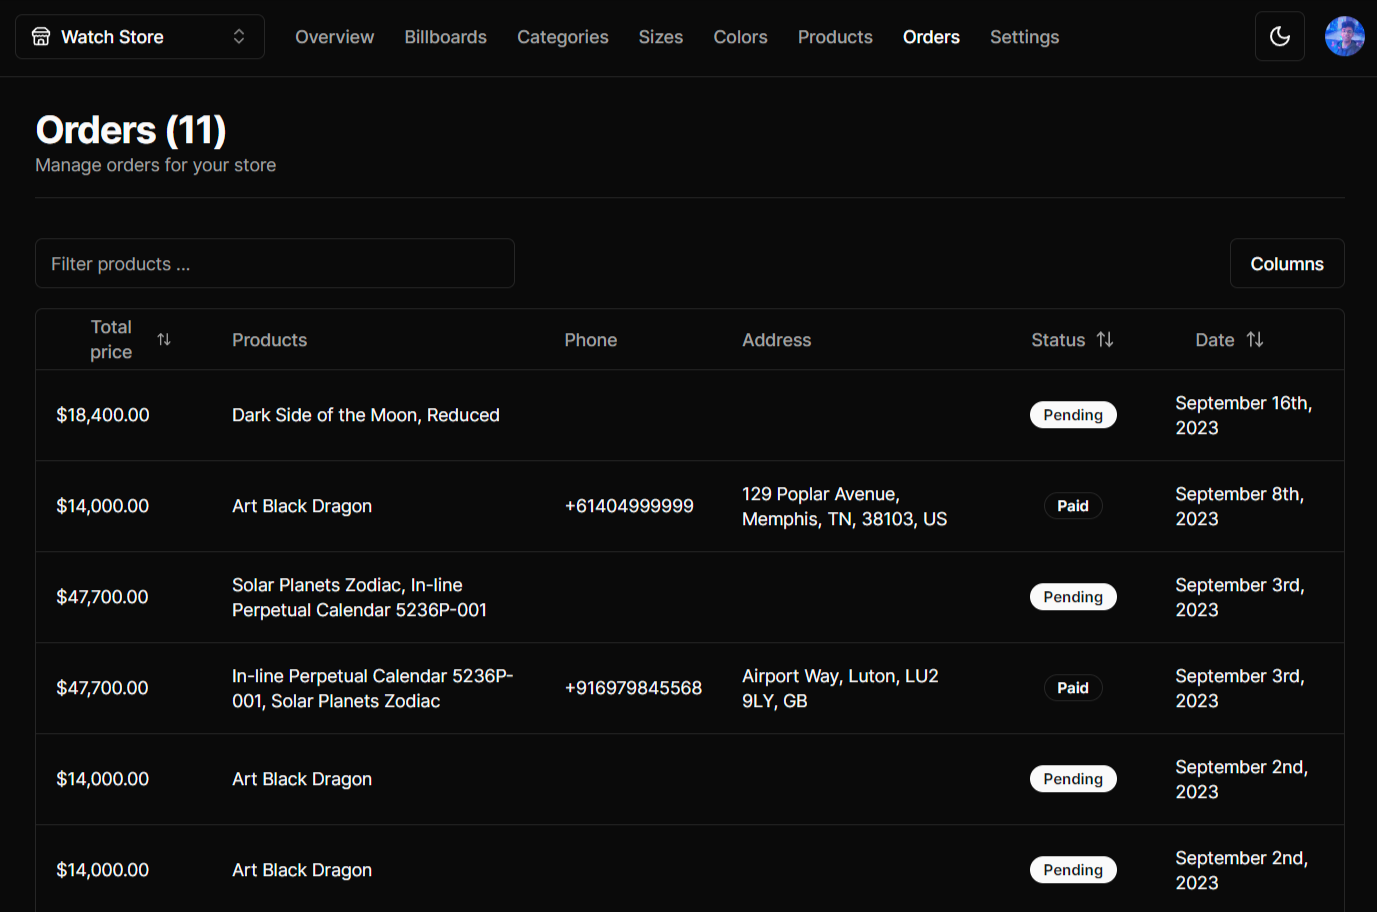Sort orders by Date arrows icon
Image resolution: width=1377 pixels, height=912 pixels.
[x=1255, y=340]
